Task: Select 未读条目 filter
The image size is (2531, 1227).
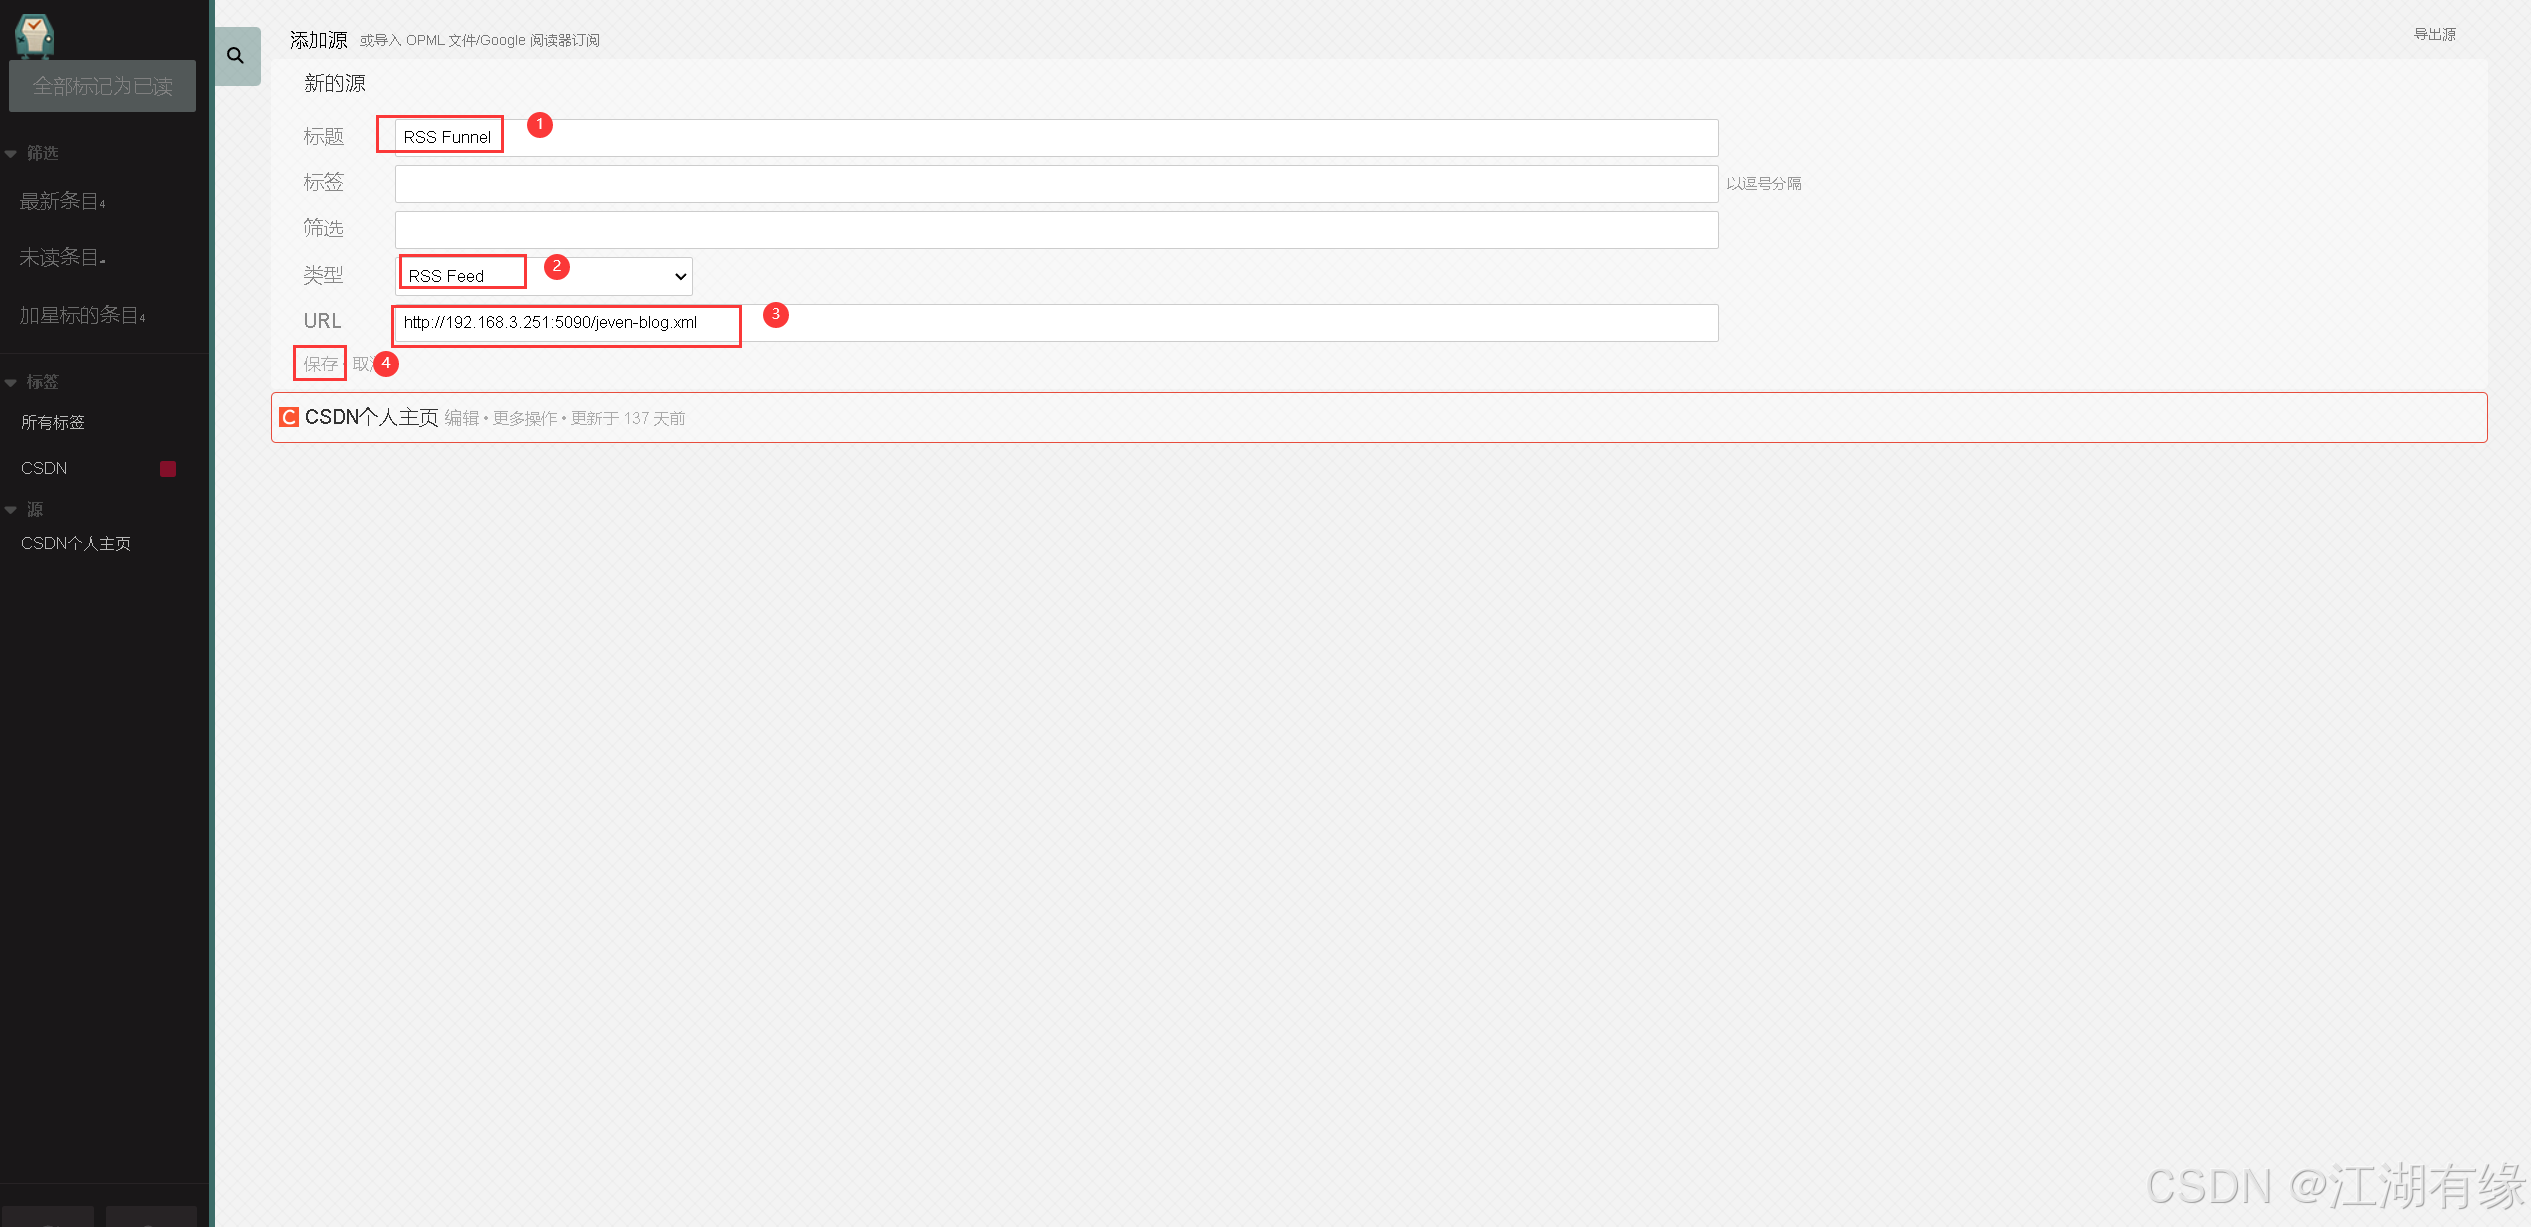Action: 62,258
